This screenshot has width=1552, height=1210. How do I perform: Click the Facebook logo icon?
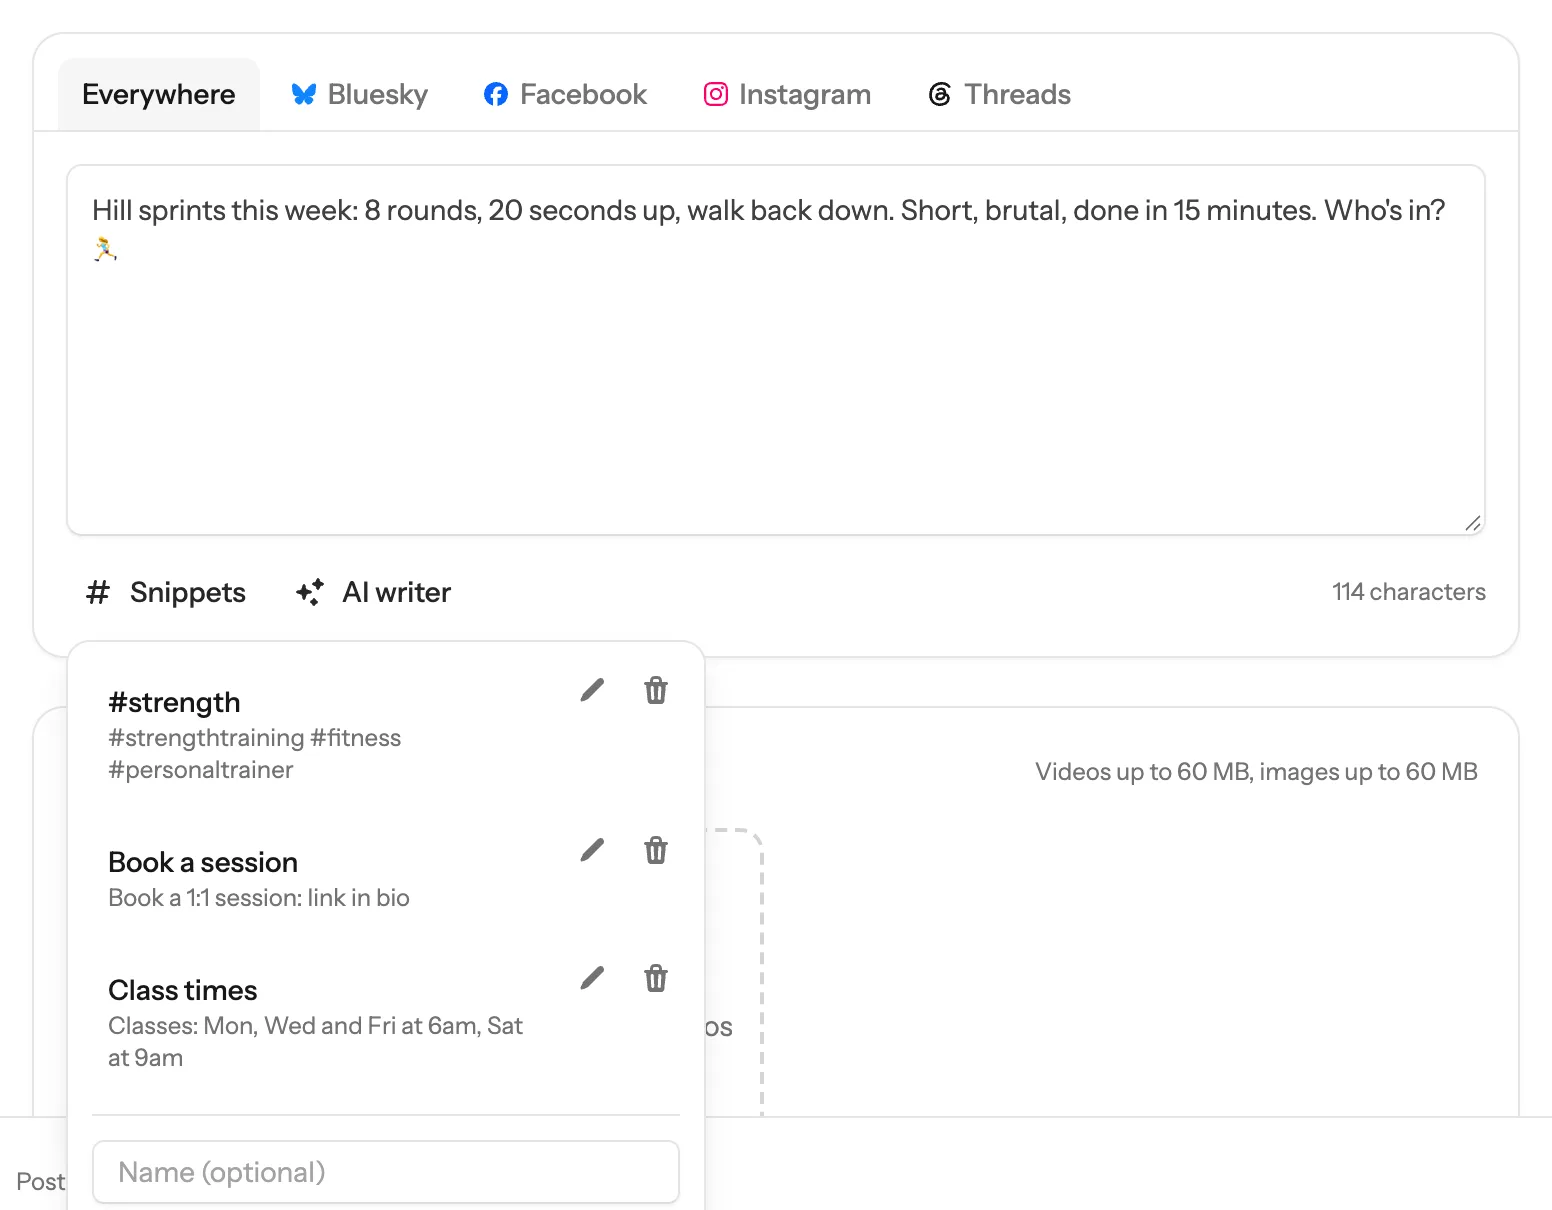(496, 94)
